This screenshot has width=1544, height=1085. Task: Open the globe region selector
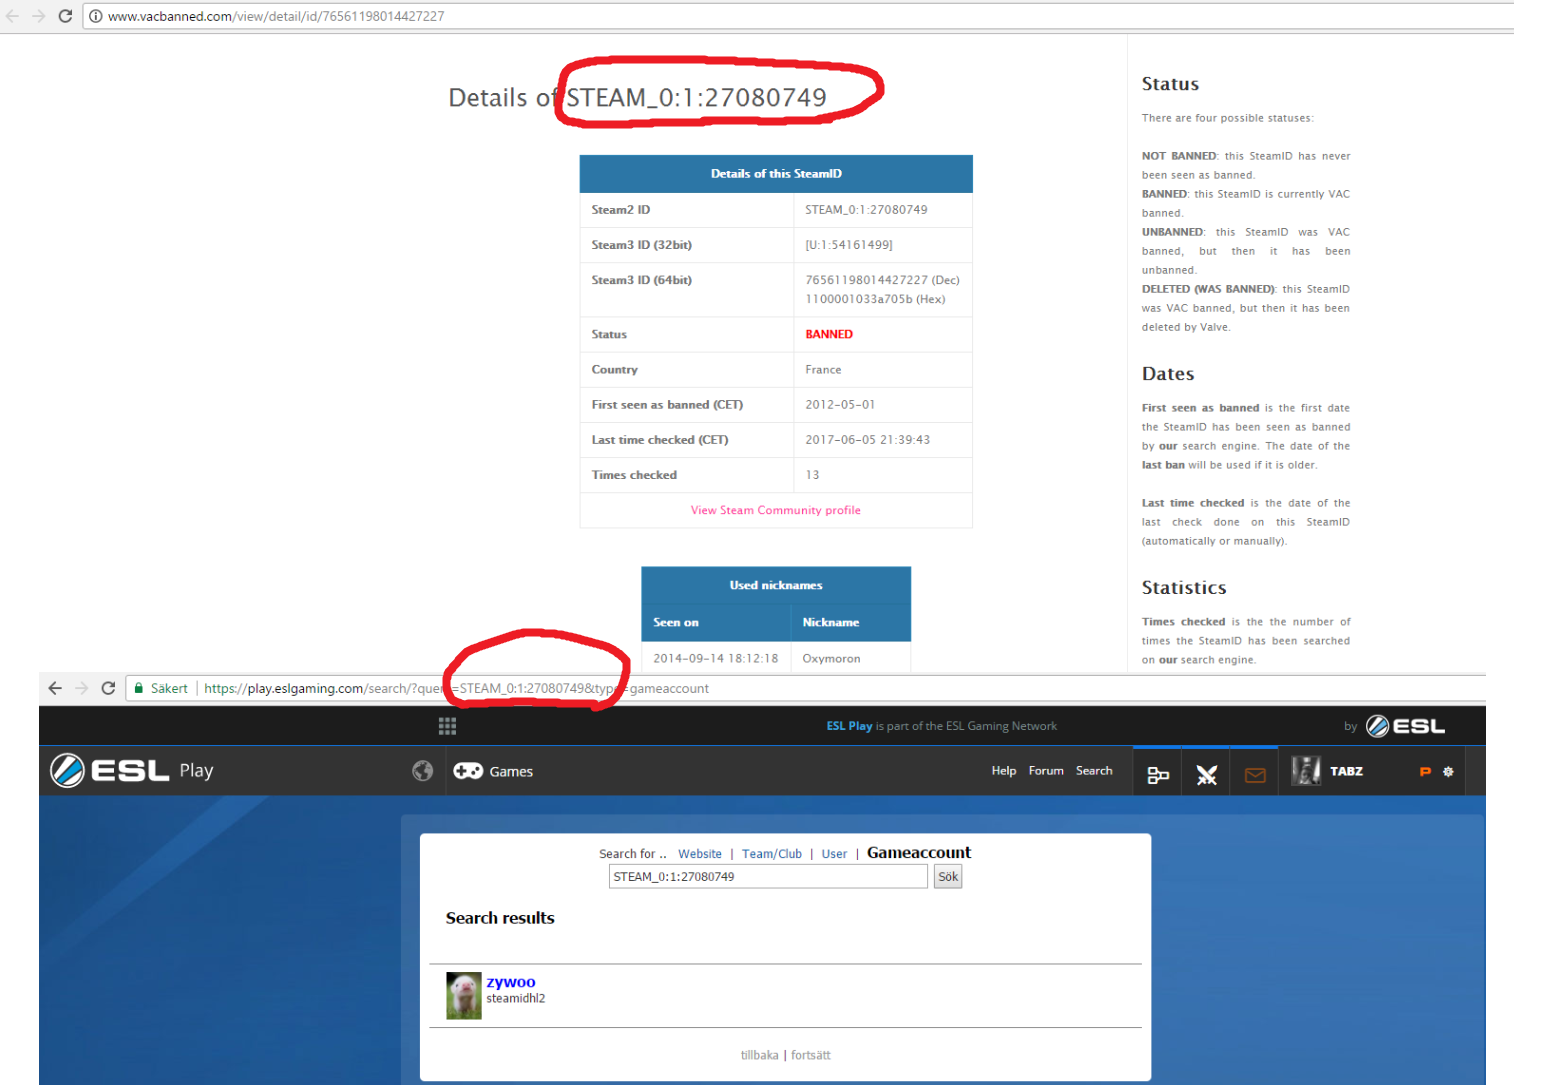[x=423, y=771]
